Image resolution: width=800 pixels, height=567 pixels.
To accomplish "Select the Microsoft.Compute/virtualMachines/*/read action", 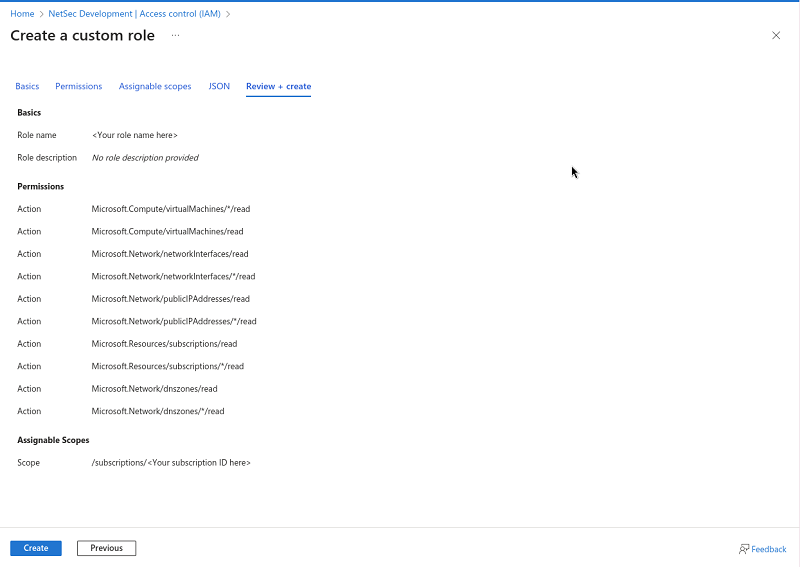I will (x=170, y=209).
